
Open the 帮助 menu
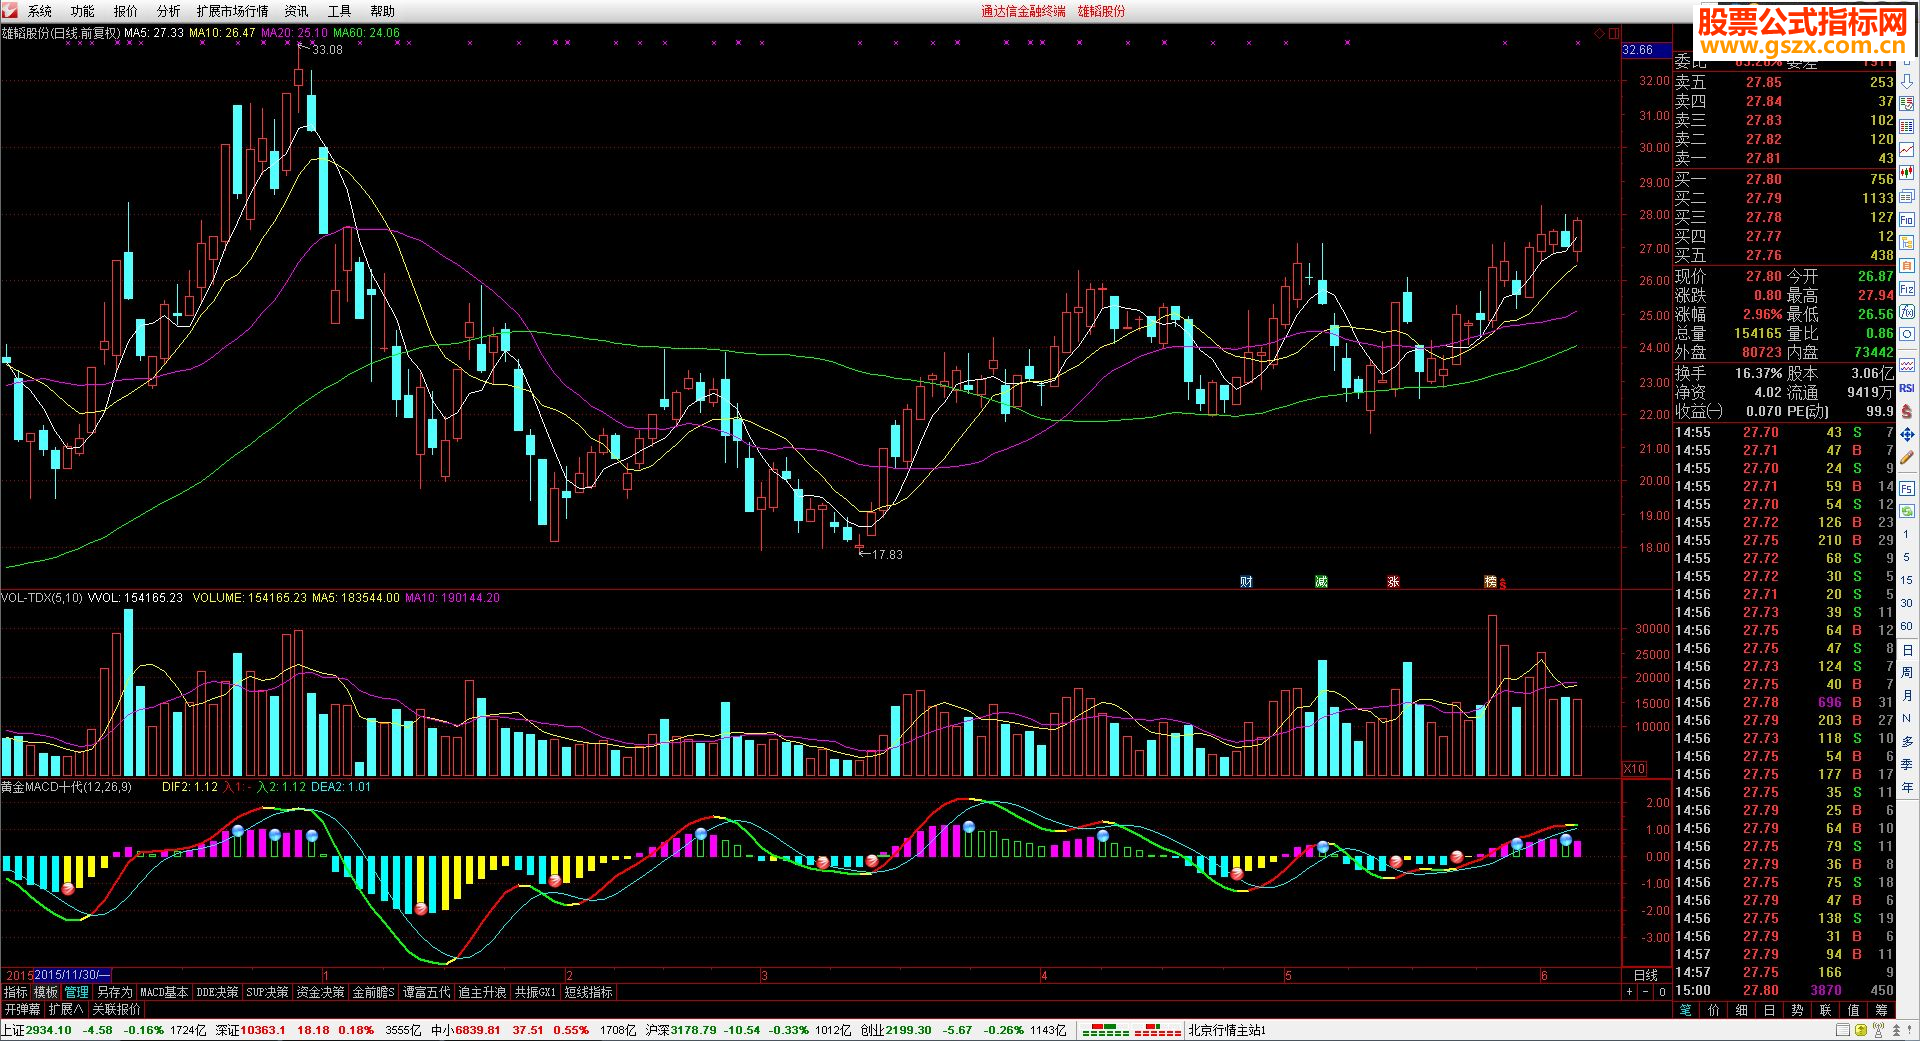pyautogui.click(x=383, y=11)
